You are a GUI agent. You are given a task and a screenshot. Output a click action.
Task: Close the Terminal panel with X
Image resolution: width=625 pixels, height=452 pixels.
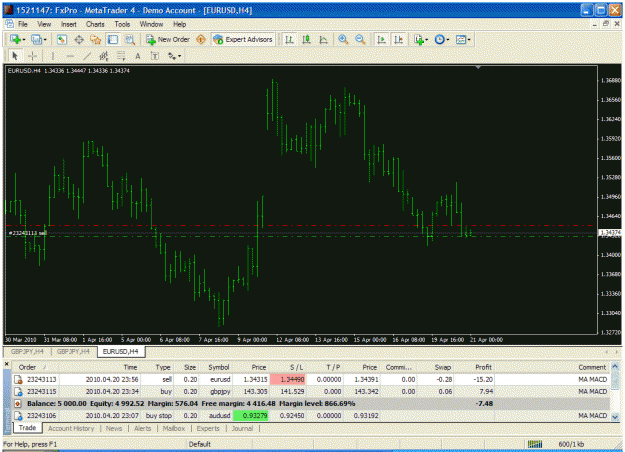pos(7,364)
